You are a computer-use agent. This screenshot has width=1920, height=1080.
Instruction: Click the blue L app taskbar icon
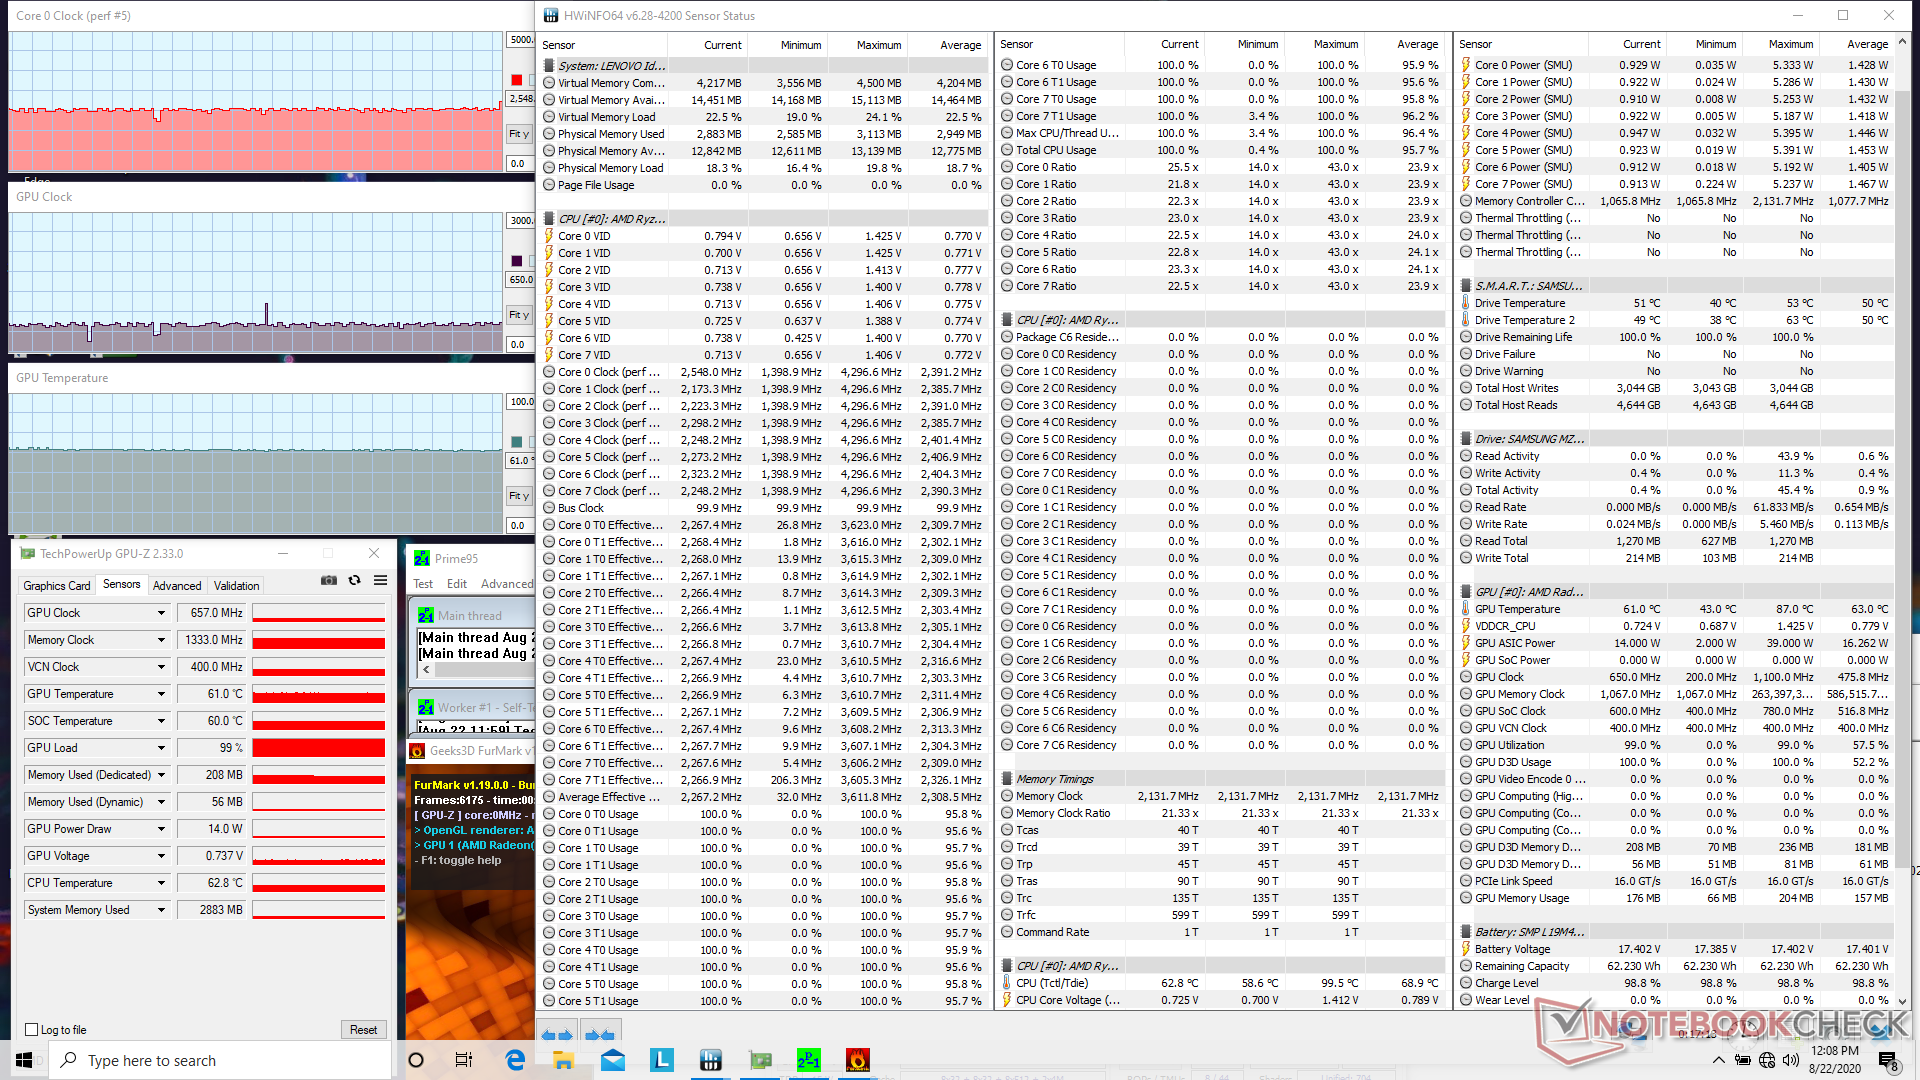(661, 1060)
